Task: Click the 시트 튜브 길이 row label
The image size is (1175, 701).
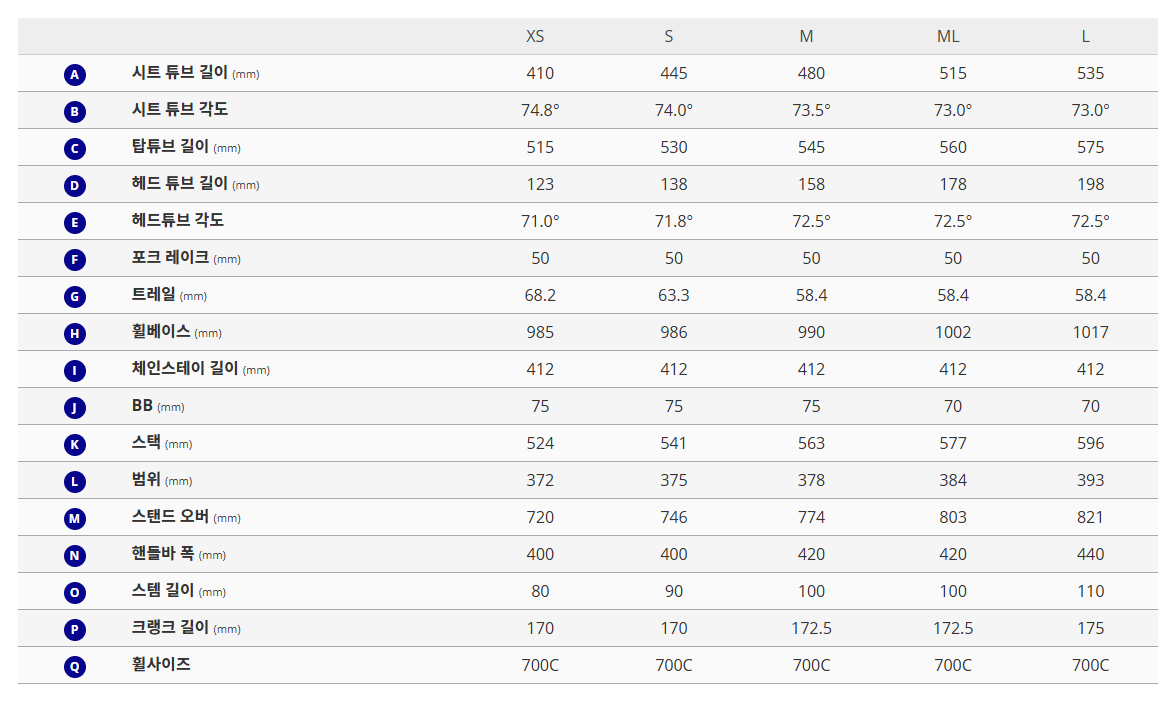Action: pyautogui.click(x=180, y=73)
